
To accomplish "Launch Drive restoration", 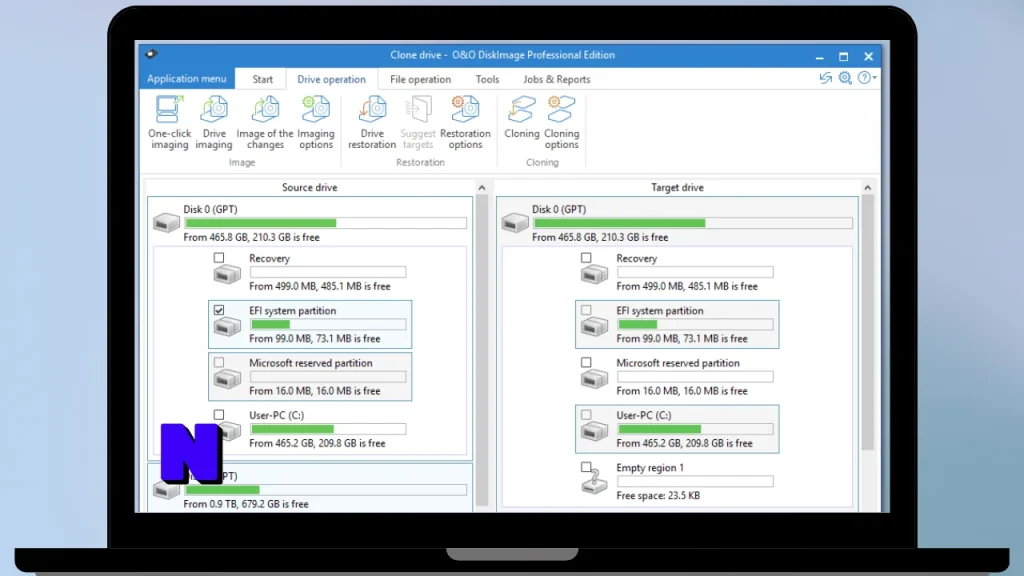I will [372, 122].
